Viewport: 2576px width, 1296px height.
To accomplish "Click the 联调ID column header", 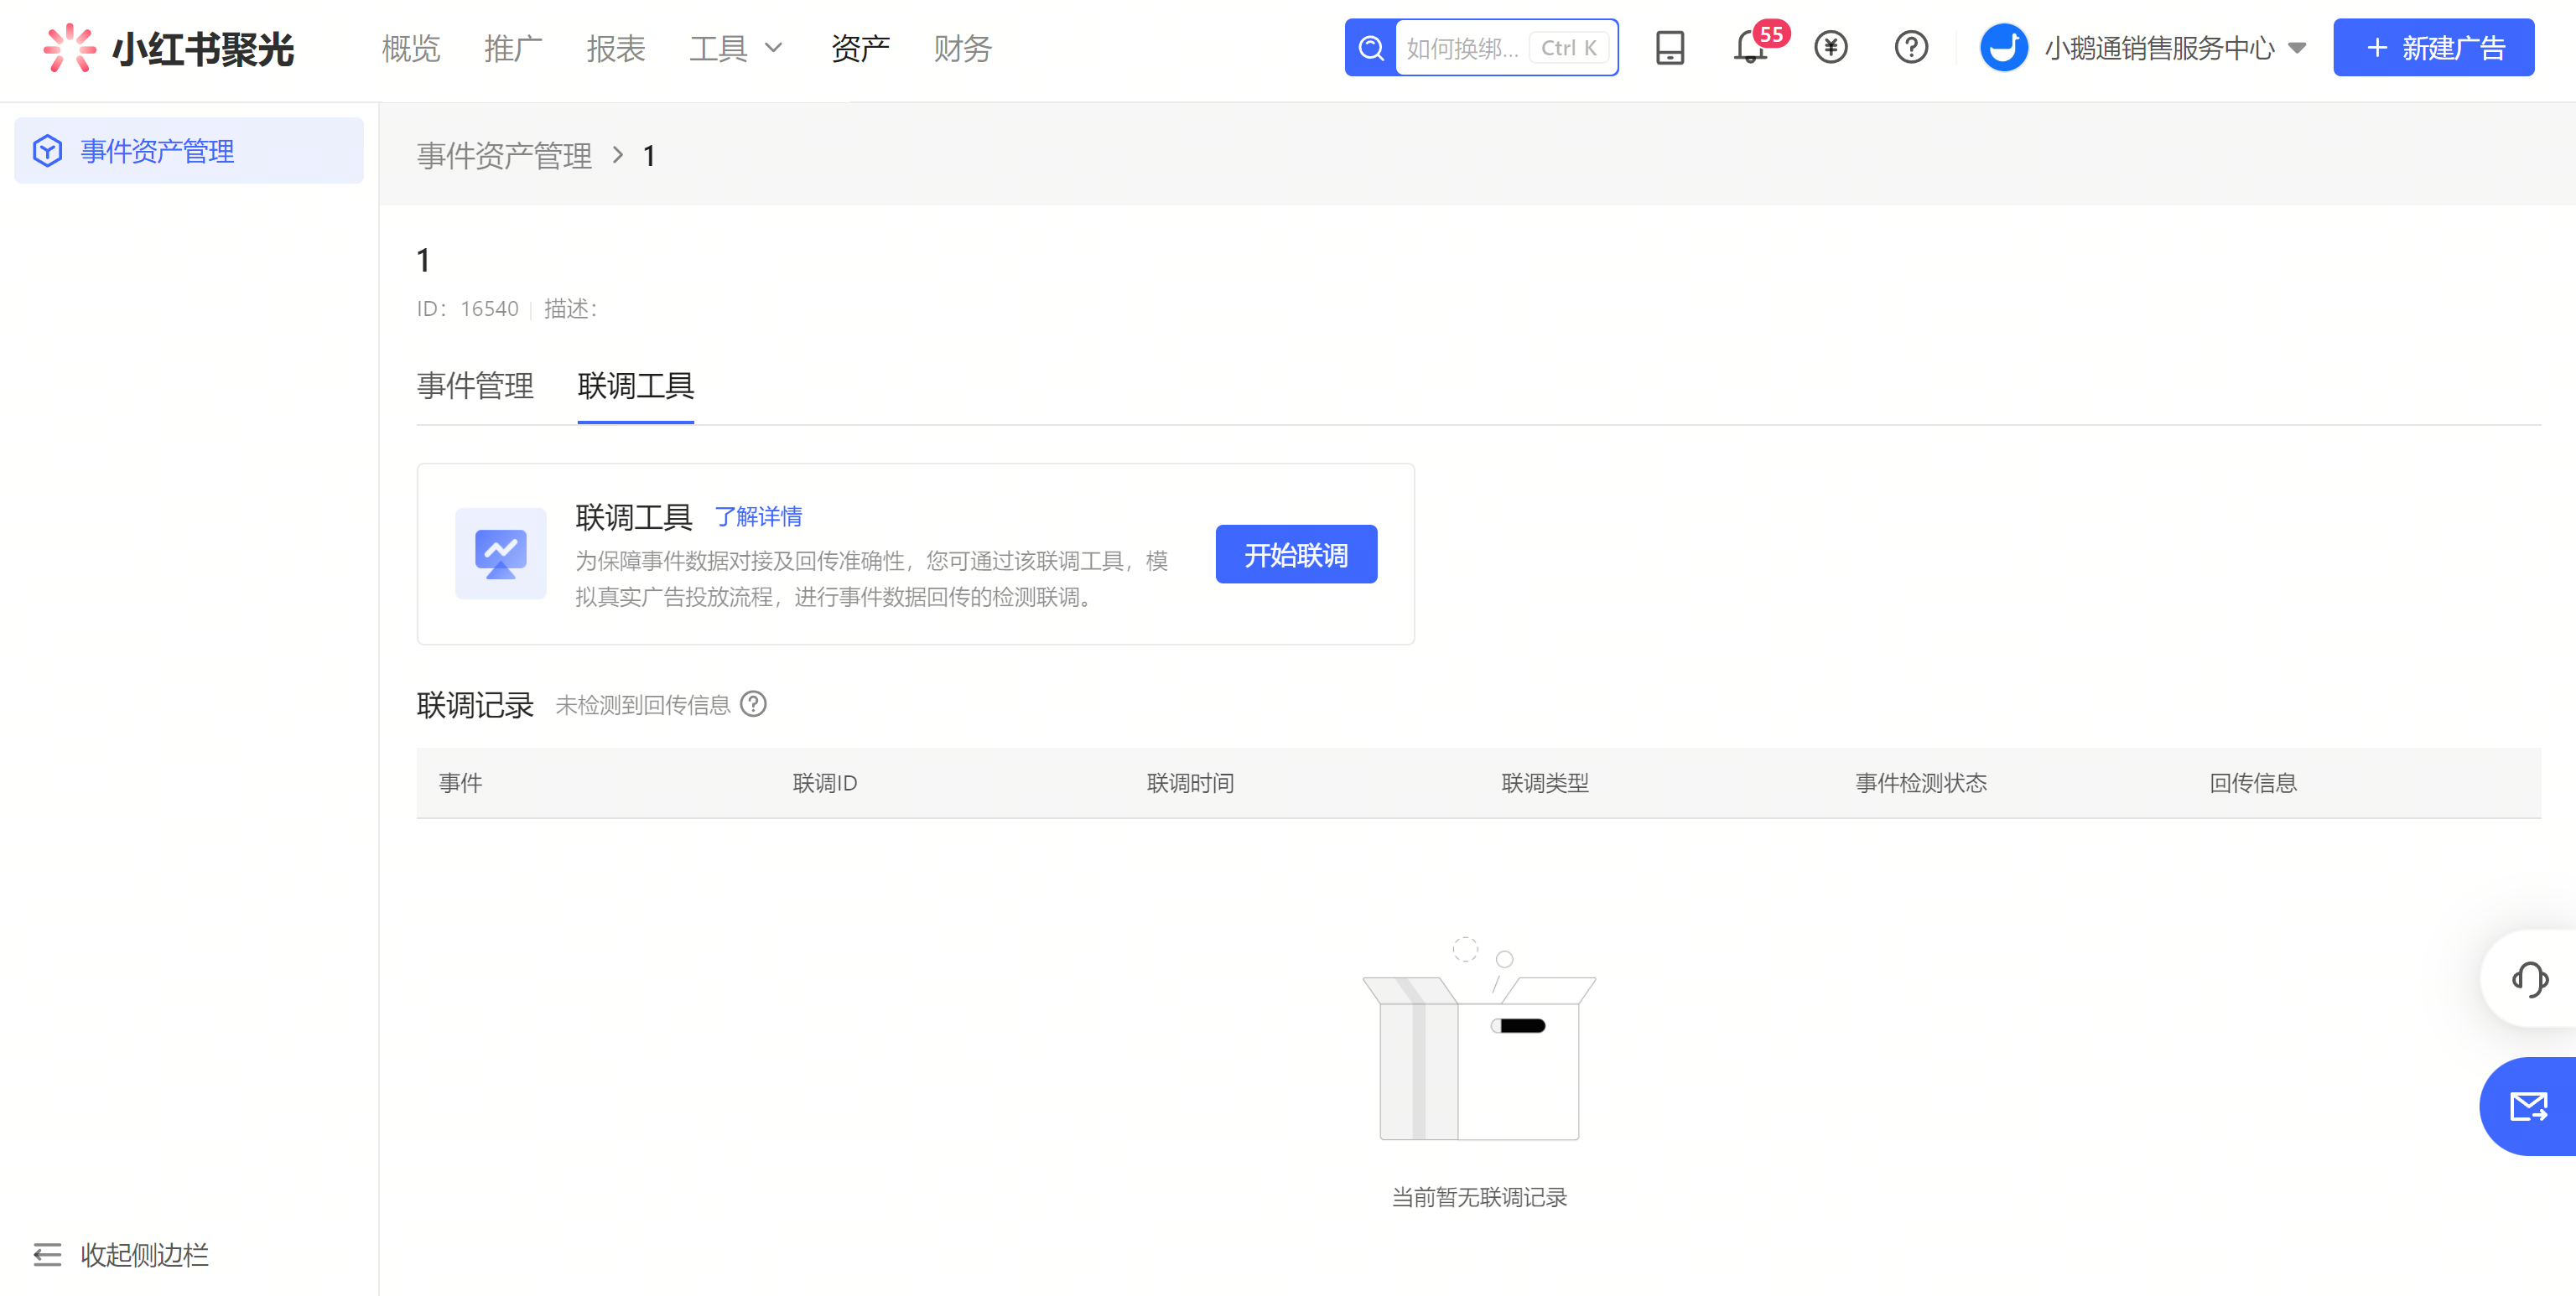I will point(825,782).
